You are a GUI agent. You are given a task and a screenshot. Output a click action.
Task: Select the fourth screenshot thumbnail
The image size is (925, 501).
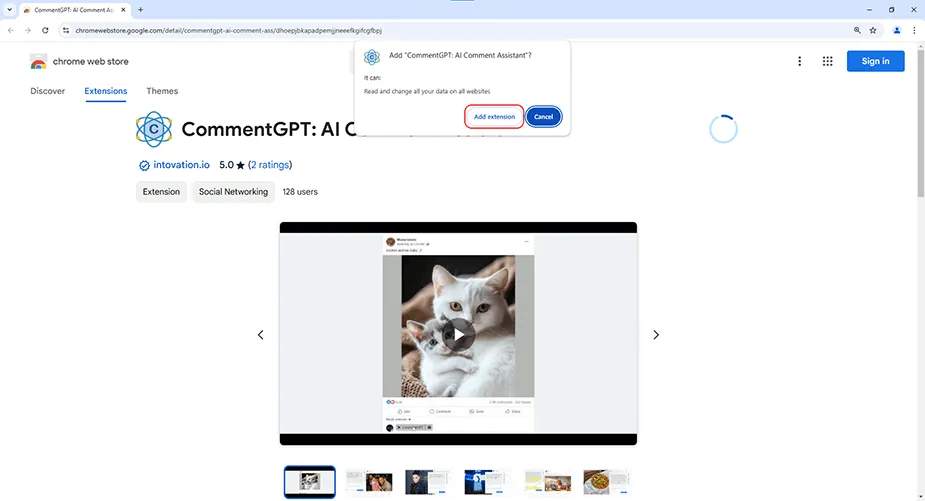[x=488, y=482]
